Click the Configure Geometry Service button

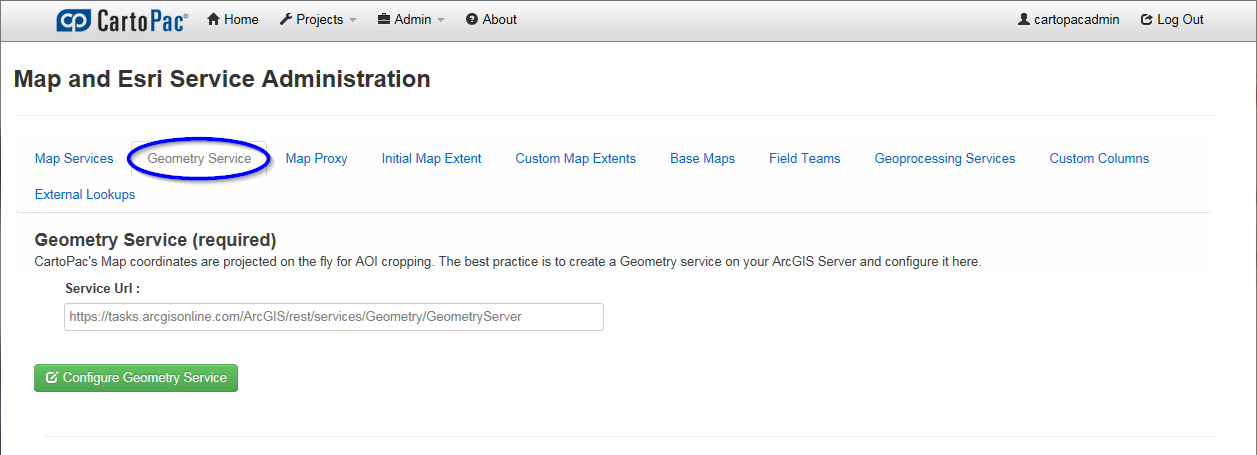click(x=136, y=378)
